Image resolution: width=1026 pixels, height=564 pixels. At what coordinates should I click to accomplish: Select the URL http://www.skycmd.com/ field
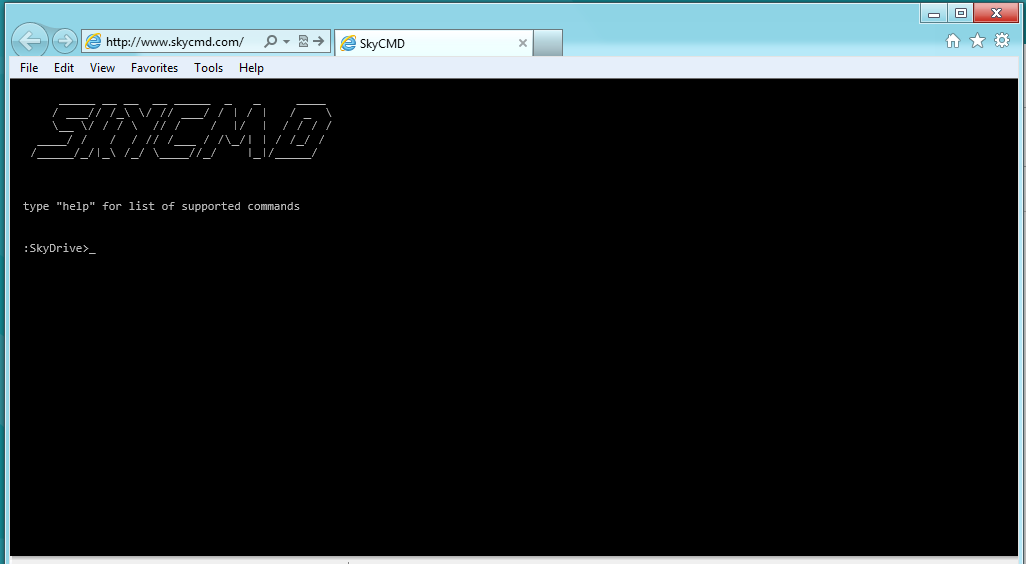pos(175,42)
